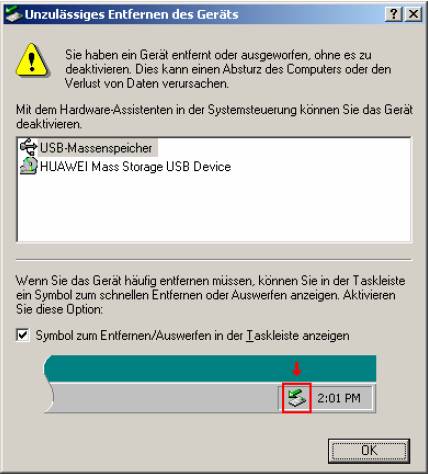428x474 pixels.
Task: Click the teal desktop area in taskbar preview
Action: [210, 368]
